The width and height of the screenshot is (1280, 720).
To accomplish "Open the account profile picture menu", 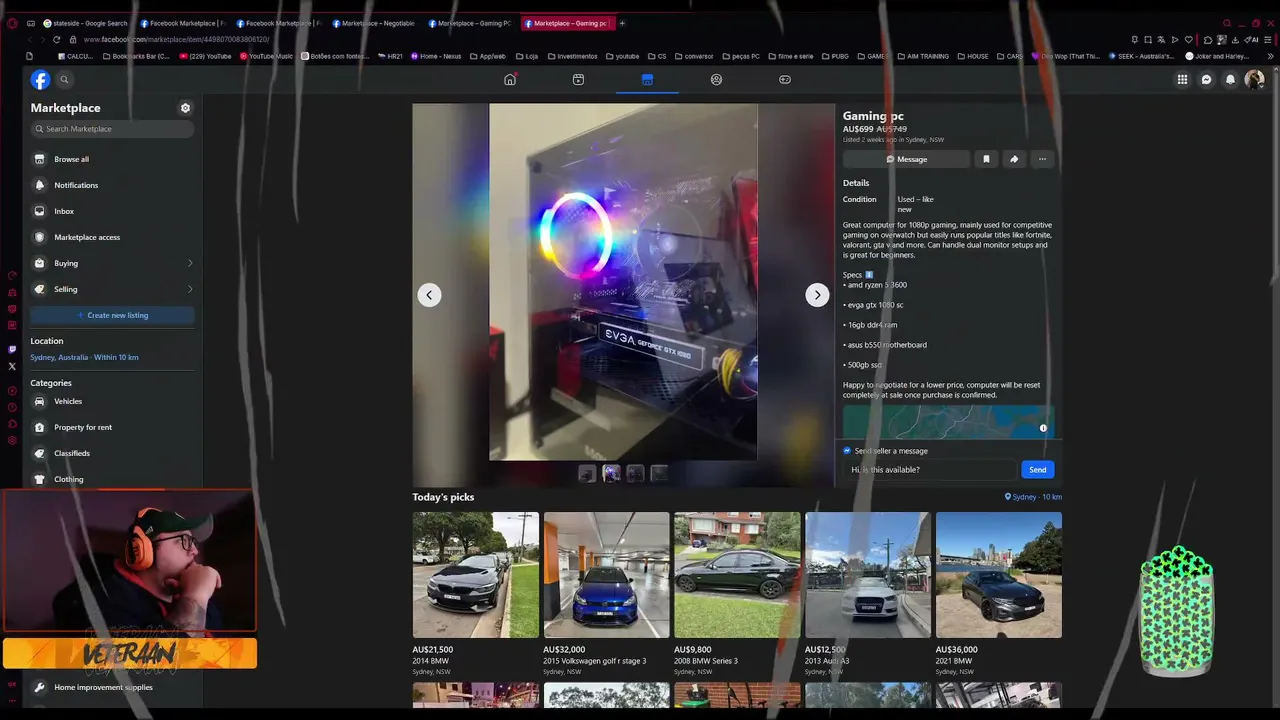I will pyautogui.click(x=1254, y=80).
